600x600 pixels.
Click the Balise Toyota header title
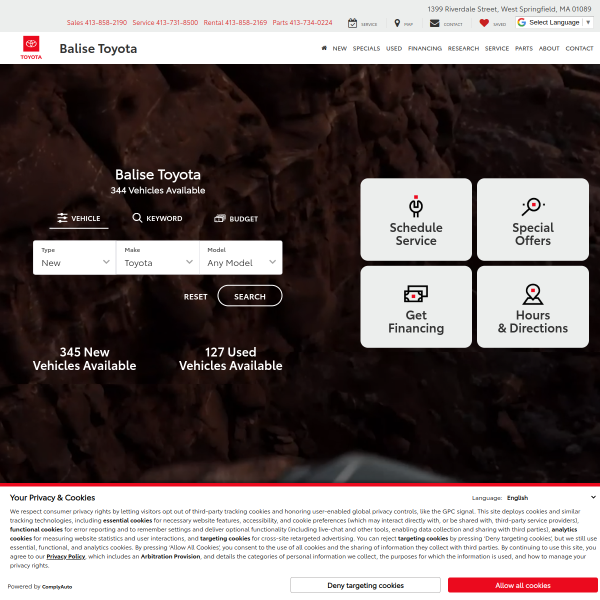(98, 49)
